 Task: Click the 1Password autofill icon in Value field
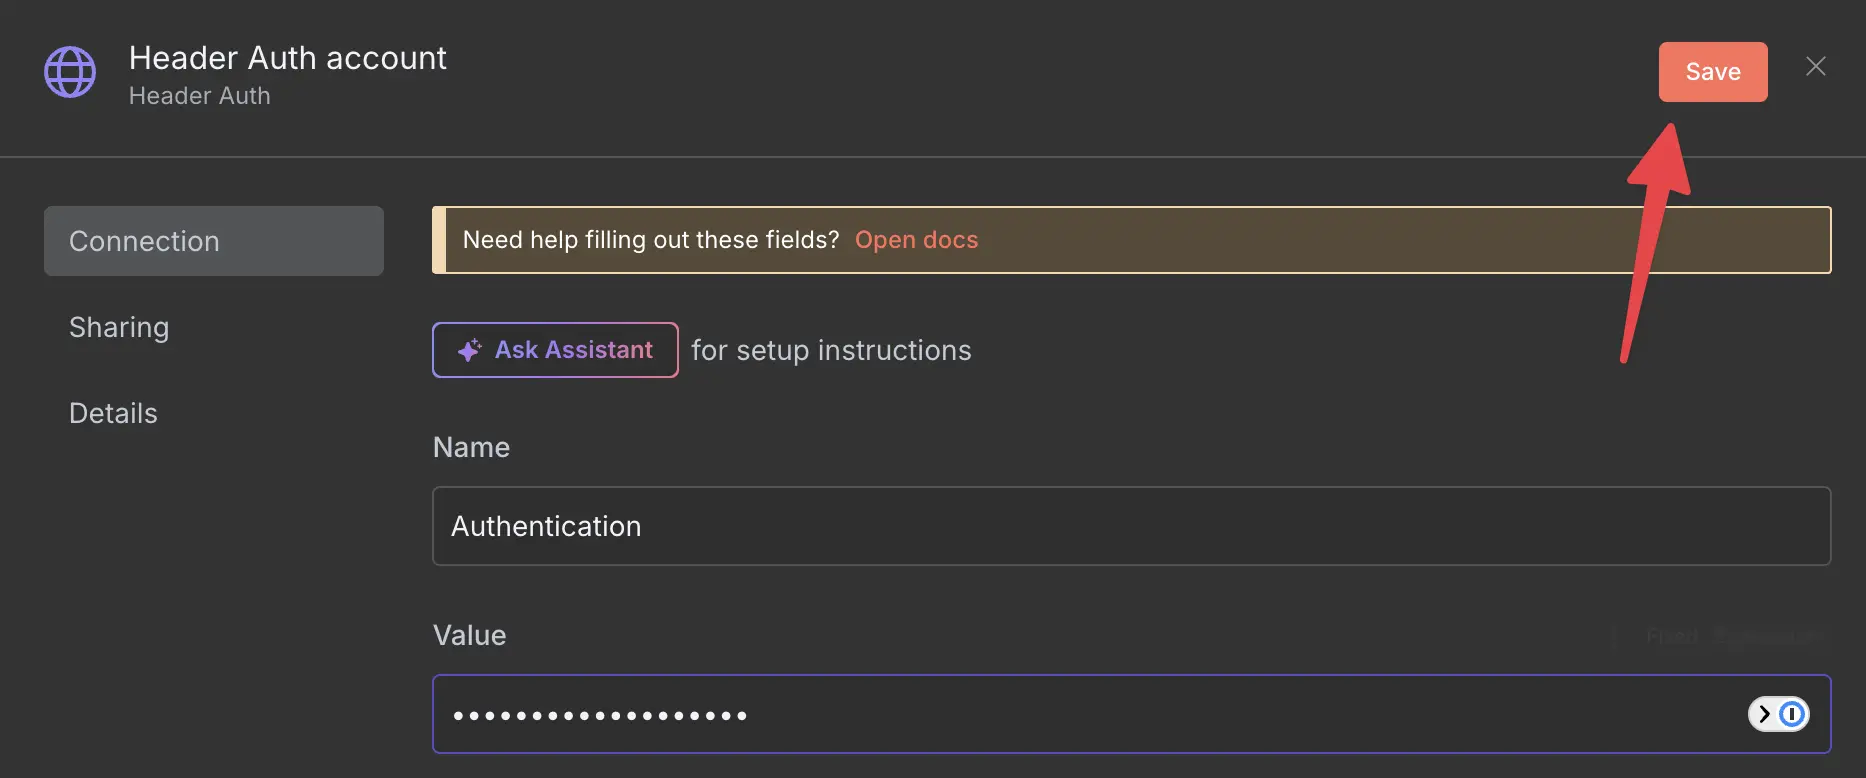[1792, 714]
